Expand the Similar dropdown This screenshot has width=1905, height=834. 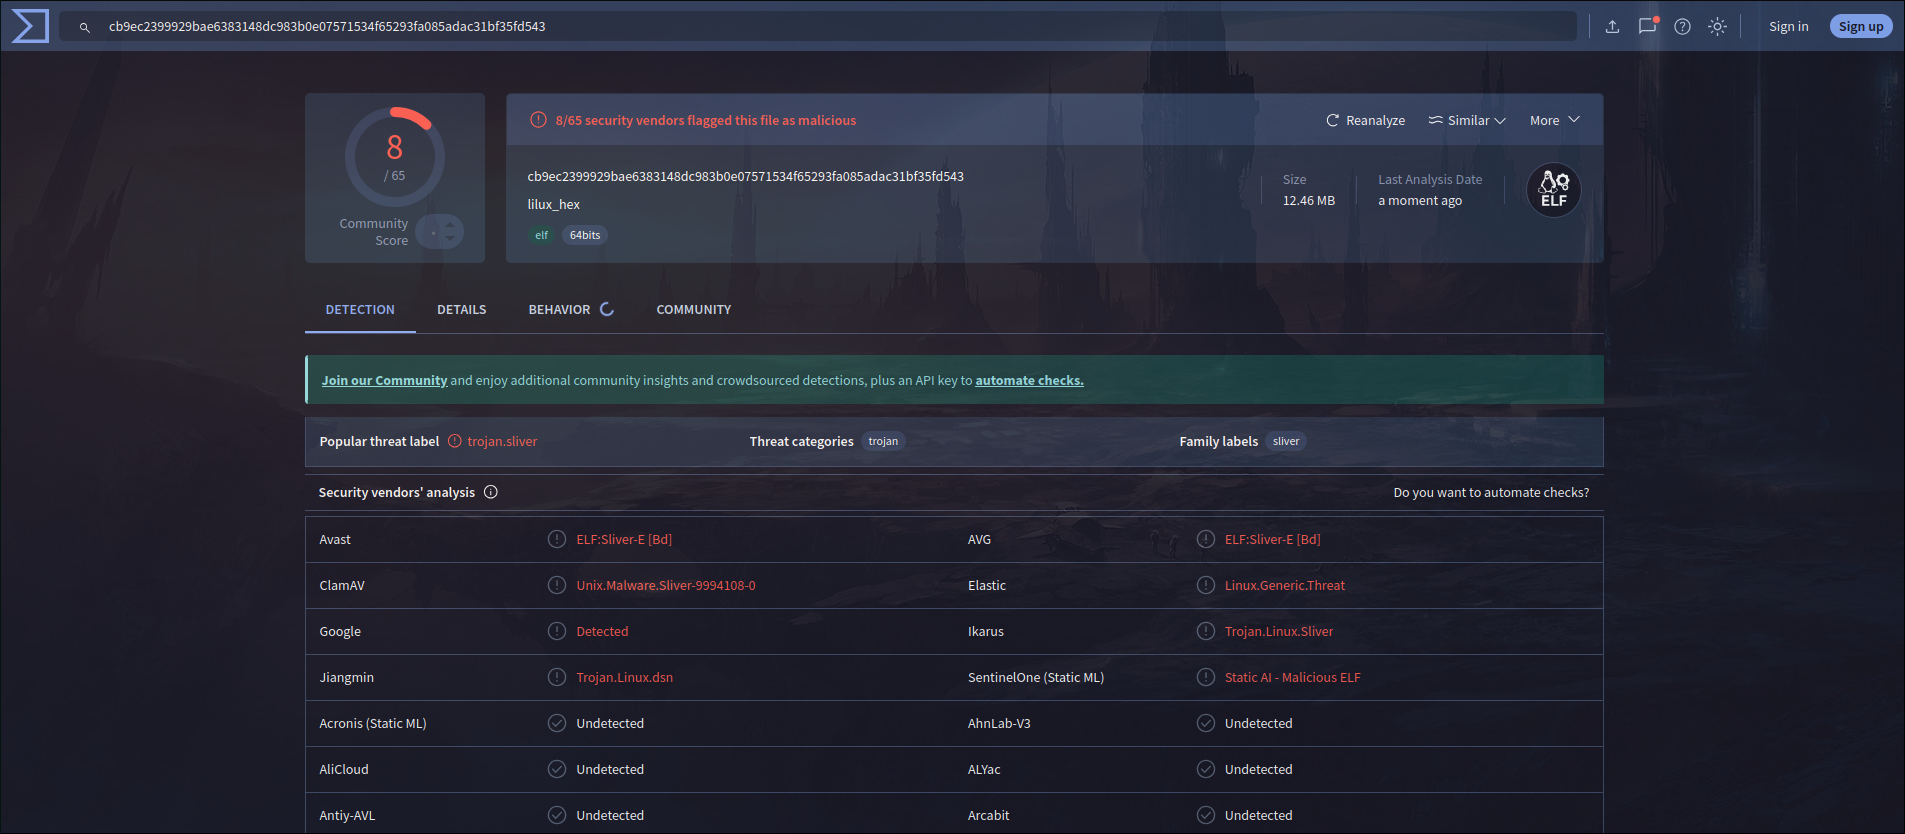pyautogui.click(x=1467, y=120)
